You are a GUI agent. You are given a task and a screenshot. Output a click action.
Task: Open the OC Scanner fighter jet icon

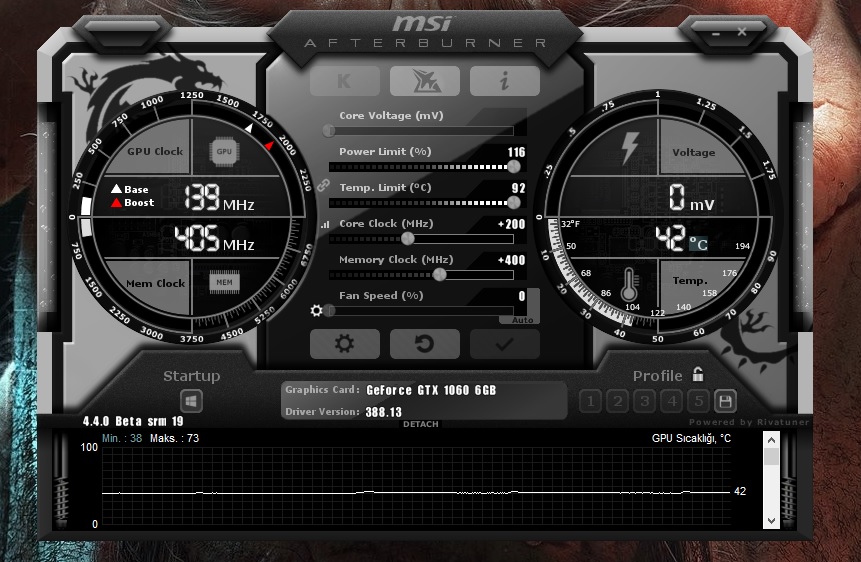[424, 81]
